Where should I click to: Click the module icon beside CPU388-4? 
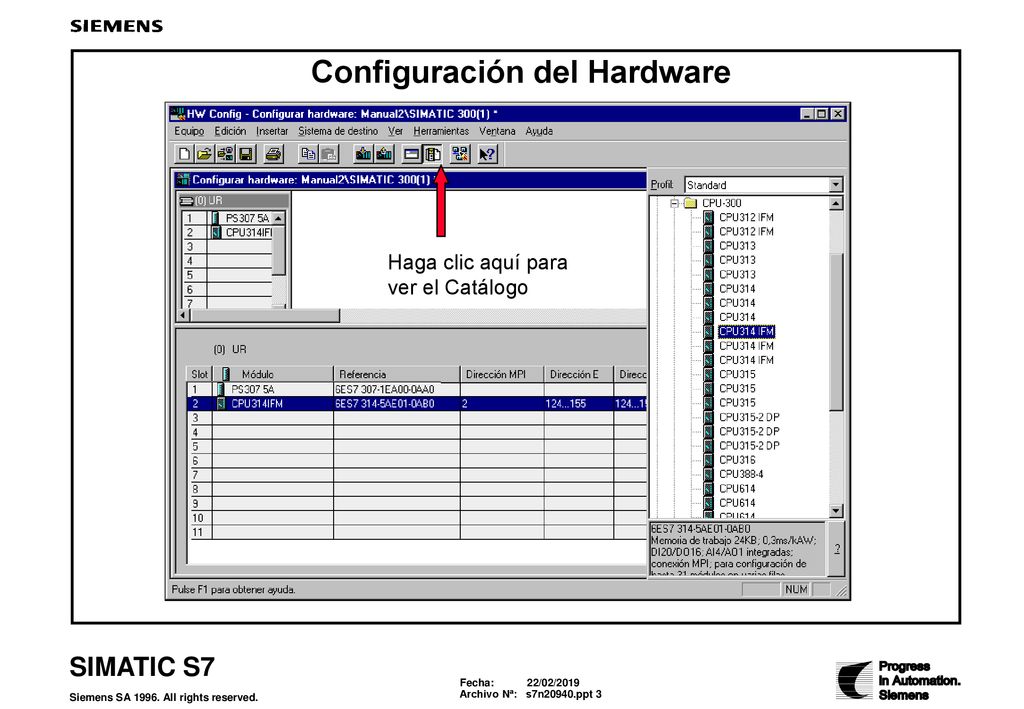(x=709, y=474)
